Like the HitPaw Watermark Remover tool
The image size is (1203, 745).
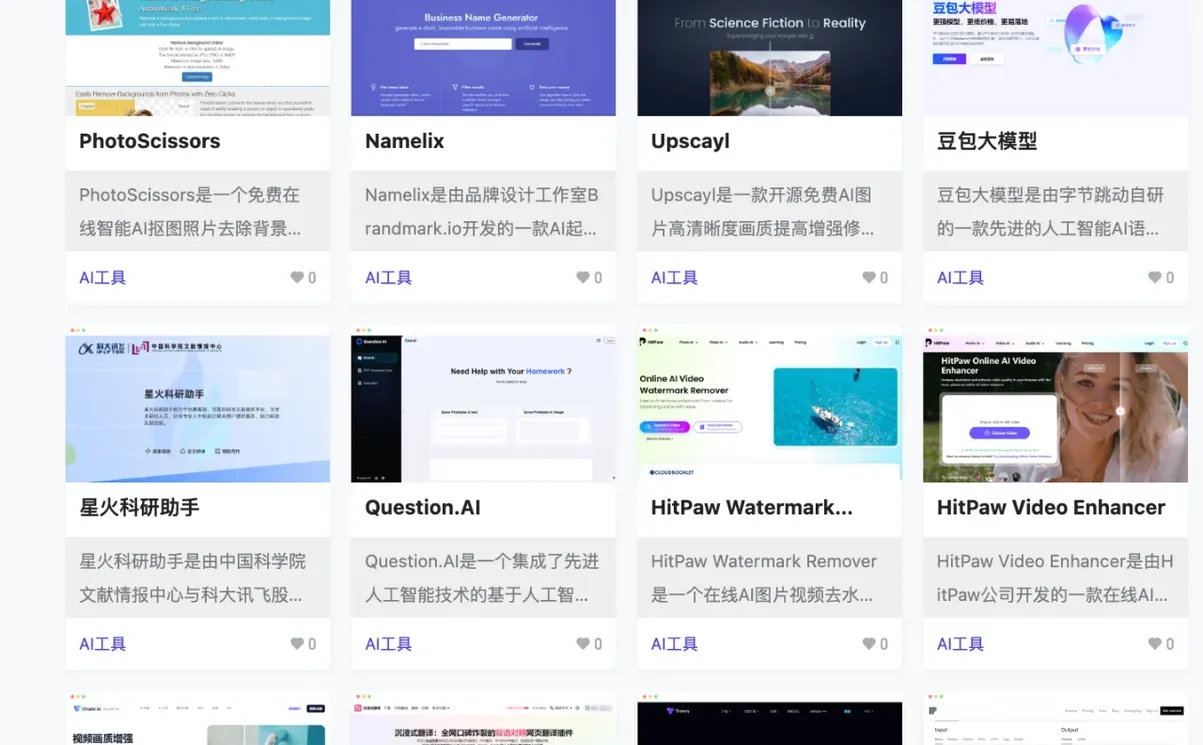(866, 643)
